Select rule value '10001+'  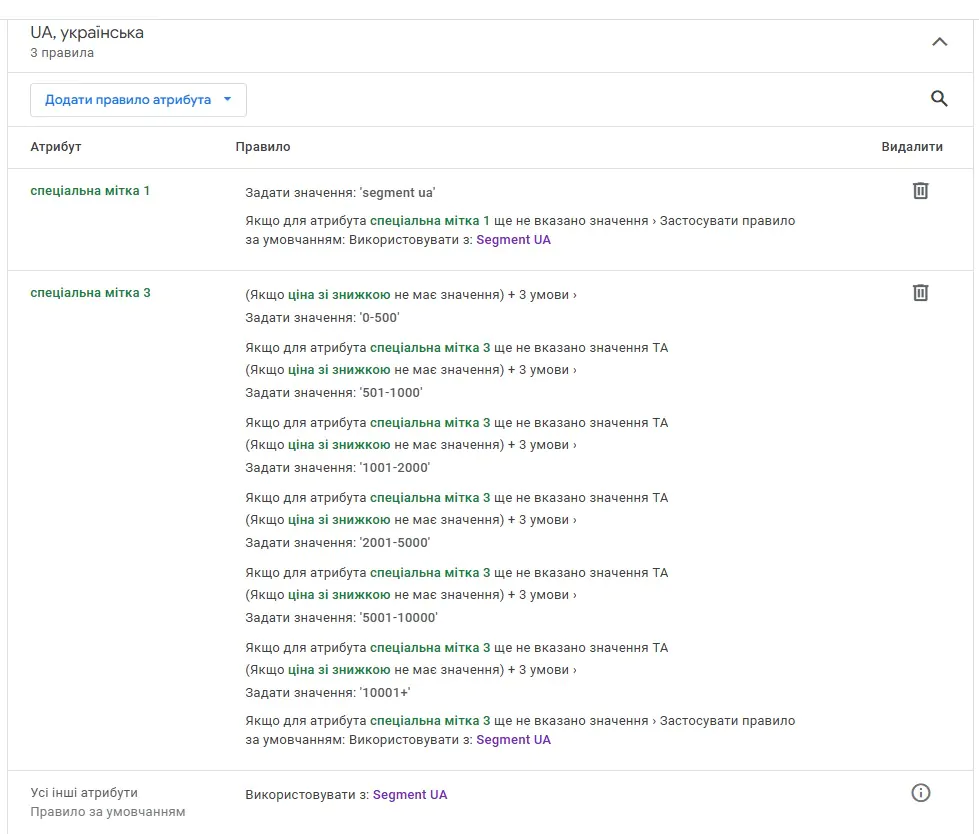tap(385, 692)
